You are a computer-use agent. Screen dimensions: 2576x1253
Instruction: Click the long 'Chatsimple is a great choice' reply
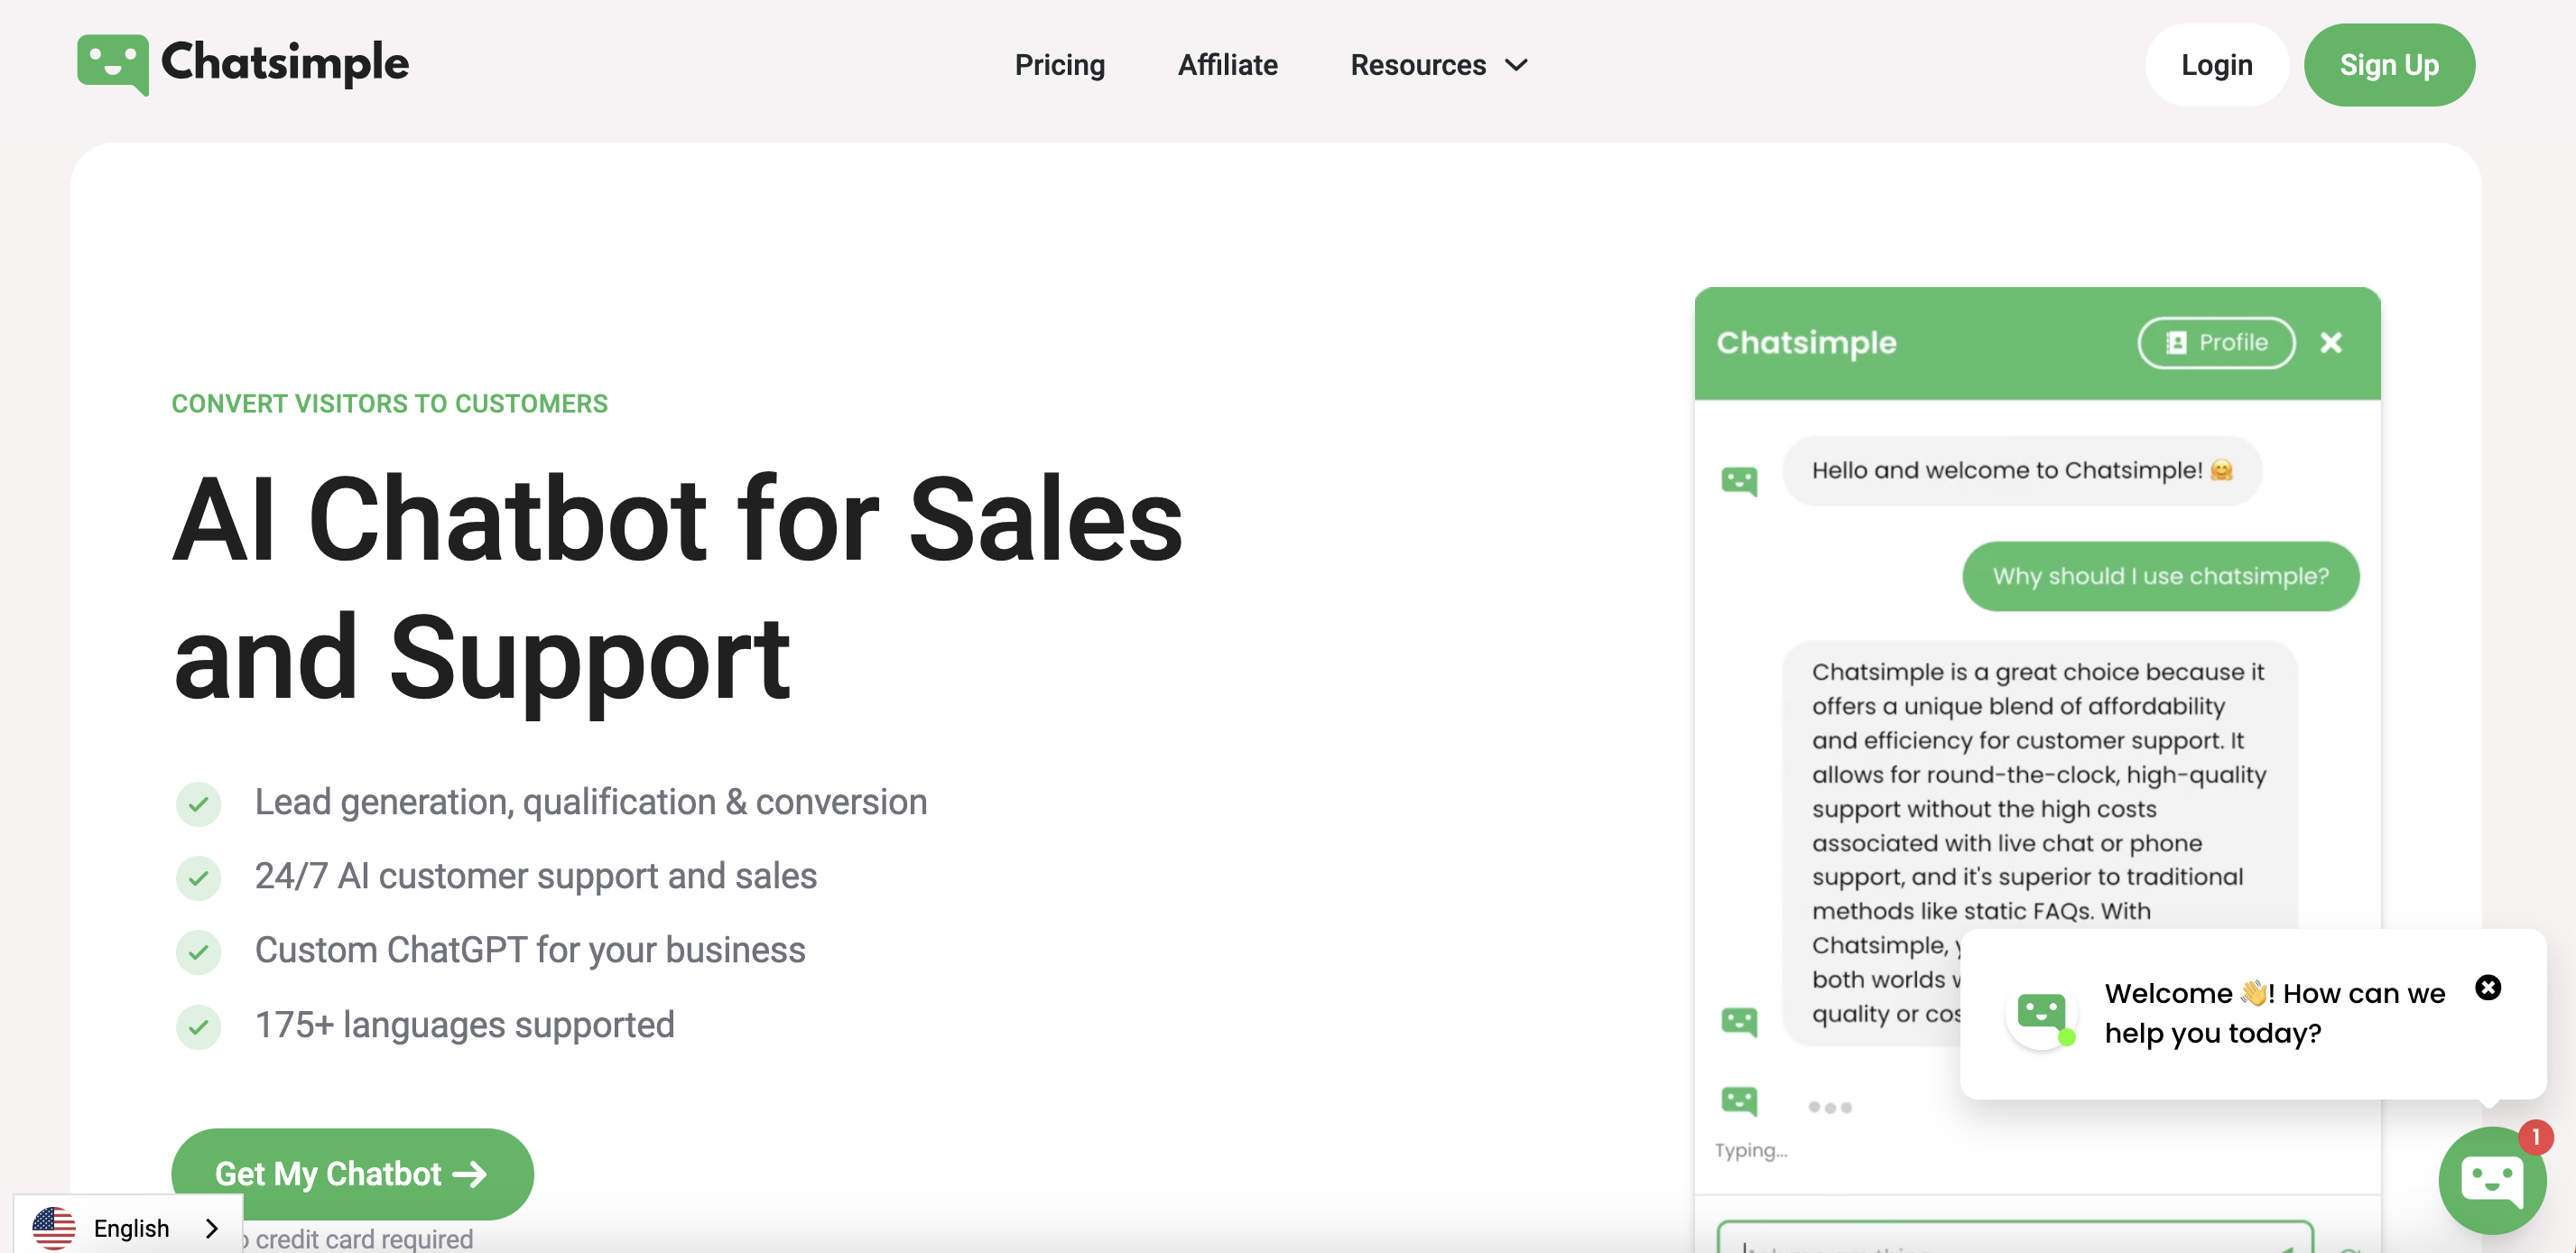2039,842
